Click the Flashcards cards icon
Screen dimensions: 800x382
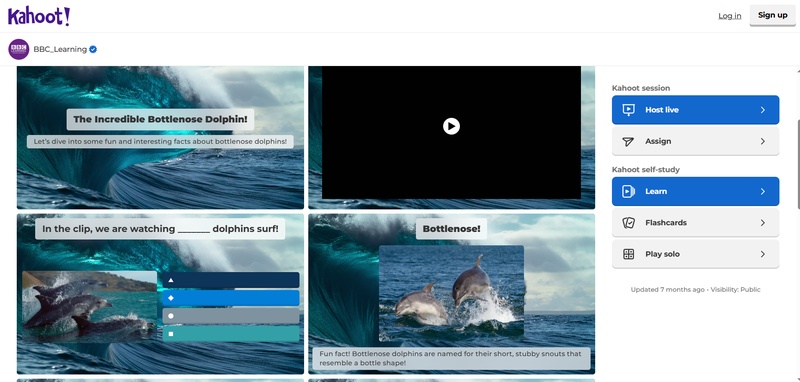pyautogui.click(x=629, y=223)
